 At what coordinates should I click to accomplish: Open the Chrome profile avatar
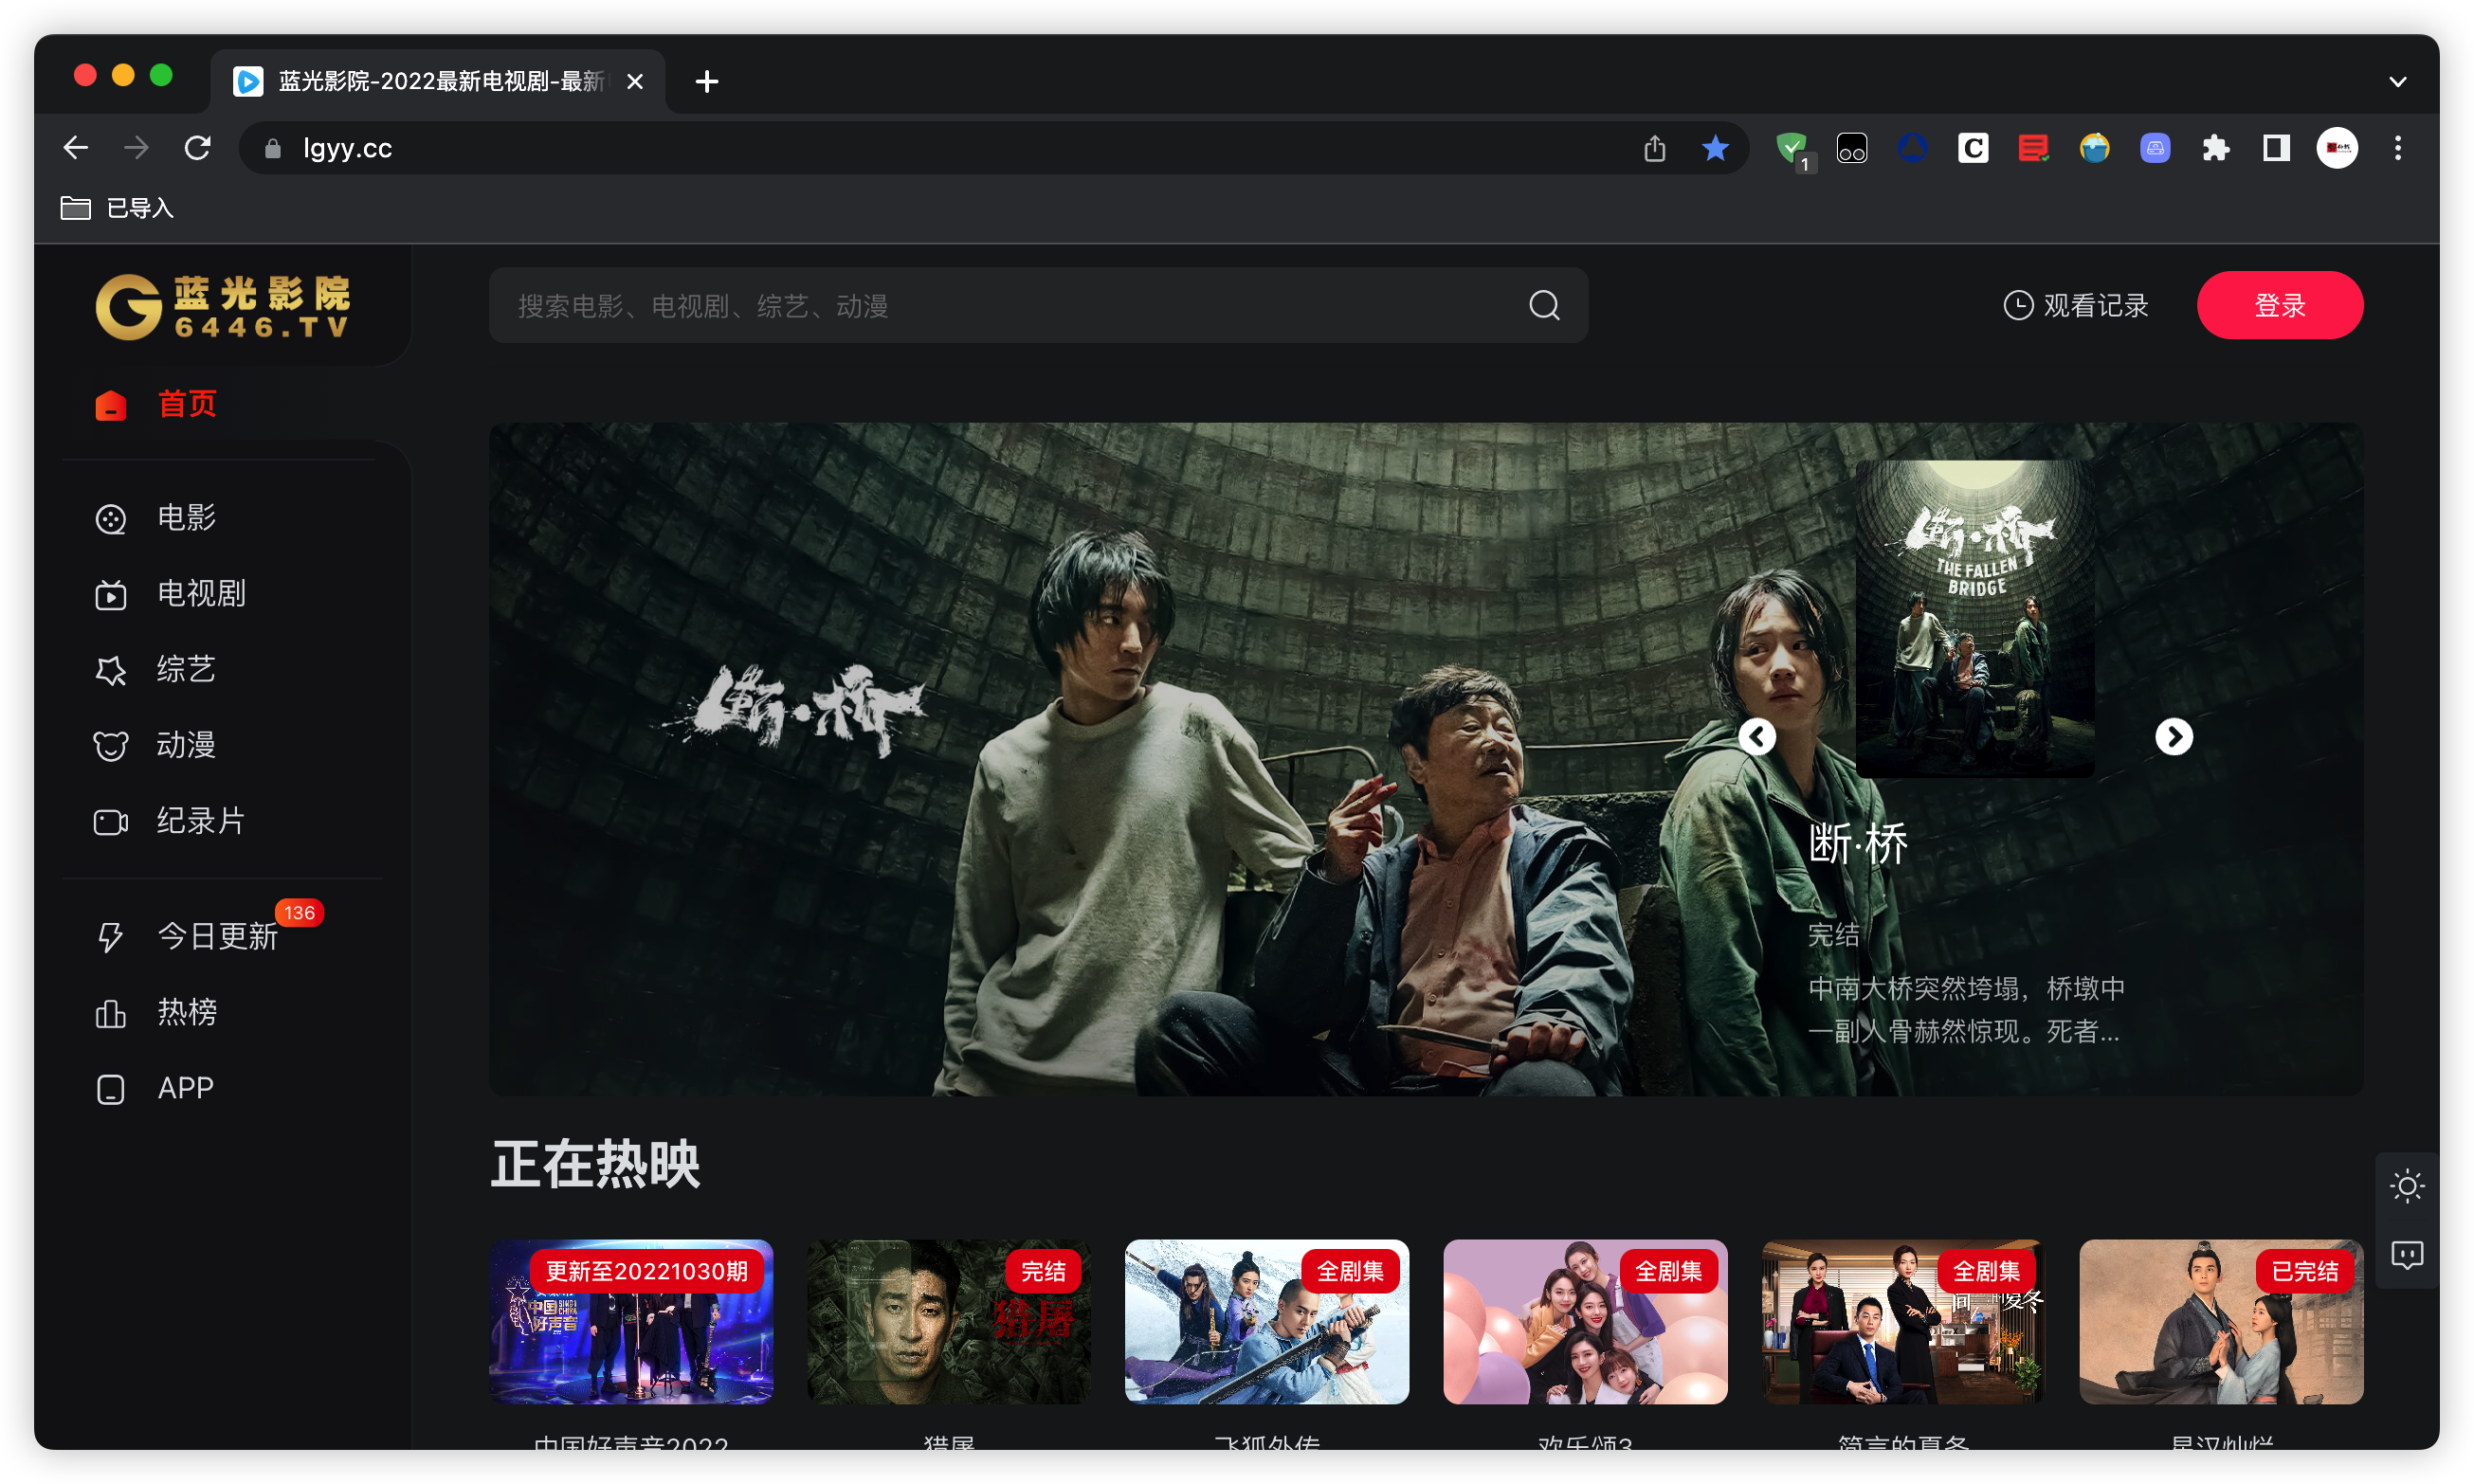click(x=2337, y=148)
